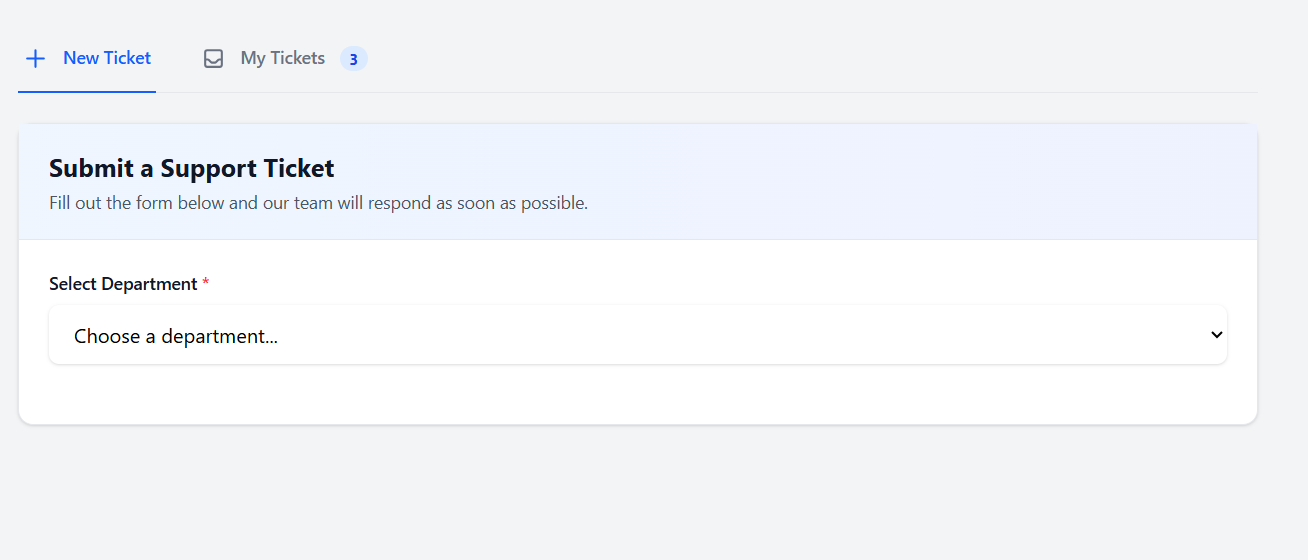Click the blue underline beneath New Ticket
This screenshot has width=1308, height=560.
(87, 92)
